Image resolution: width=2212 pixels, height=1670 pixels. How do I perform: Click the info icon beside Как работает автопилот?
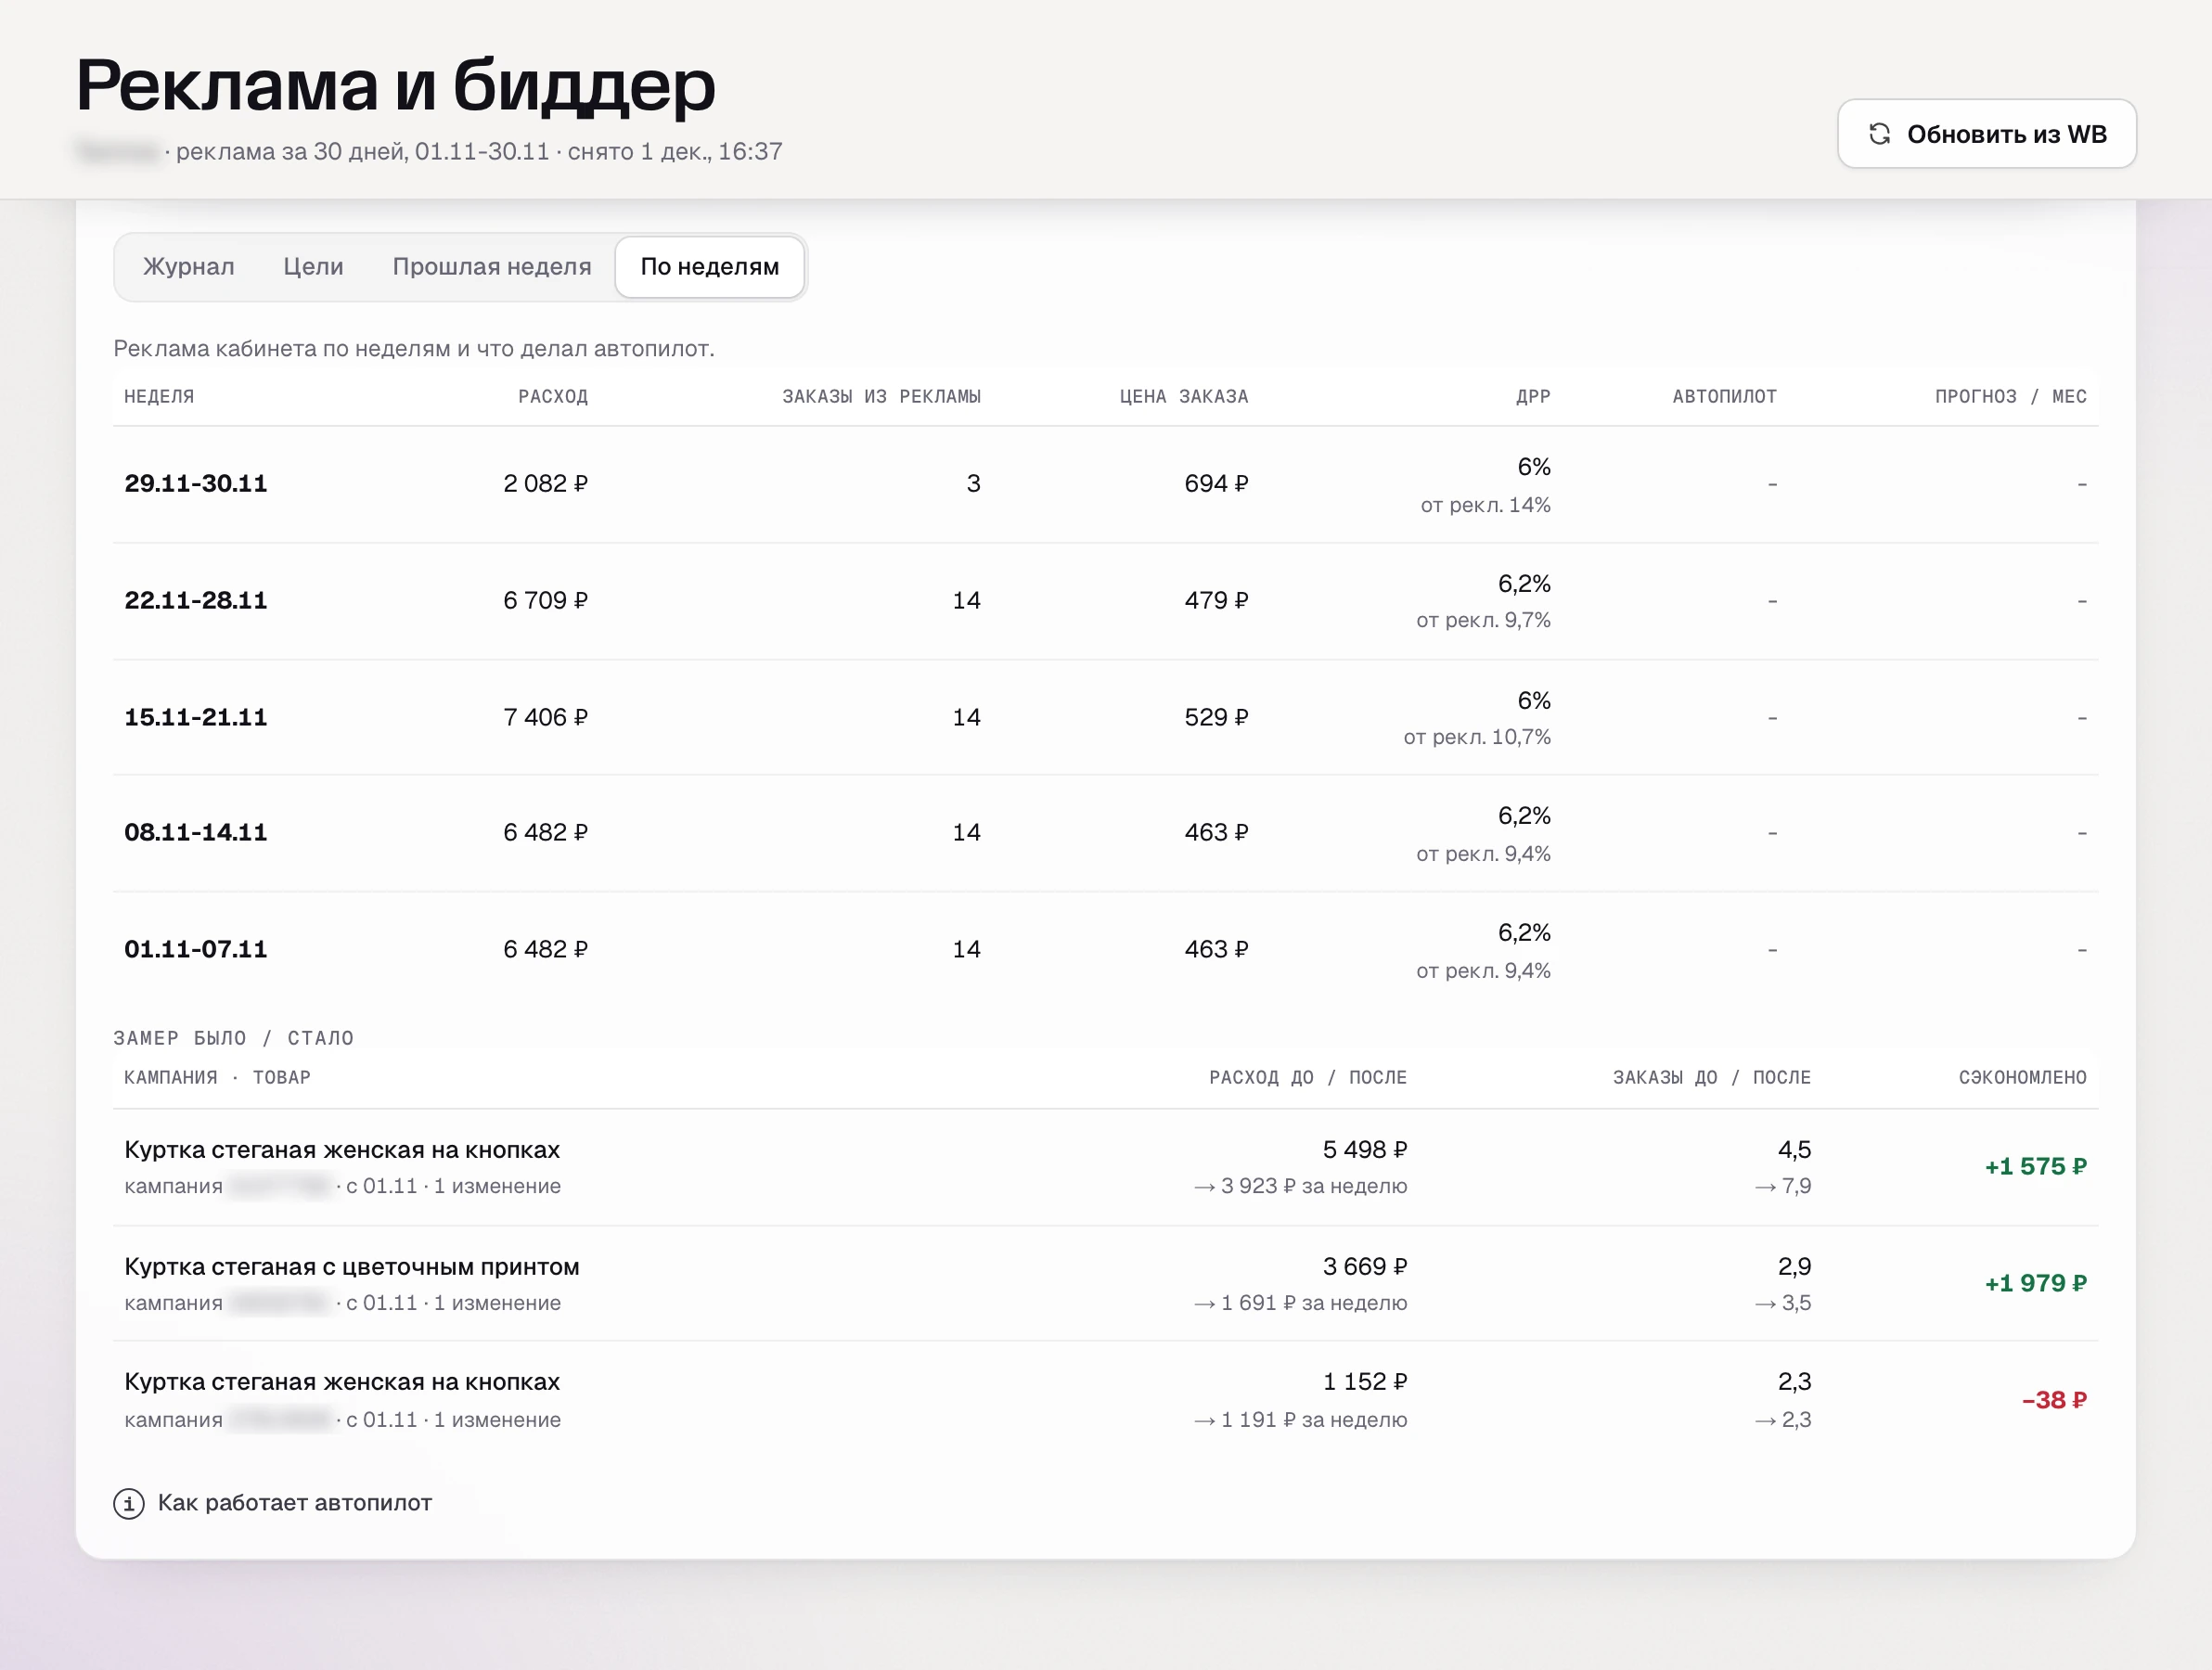pos(129,1503)
